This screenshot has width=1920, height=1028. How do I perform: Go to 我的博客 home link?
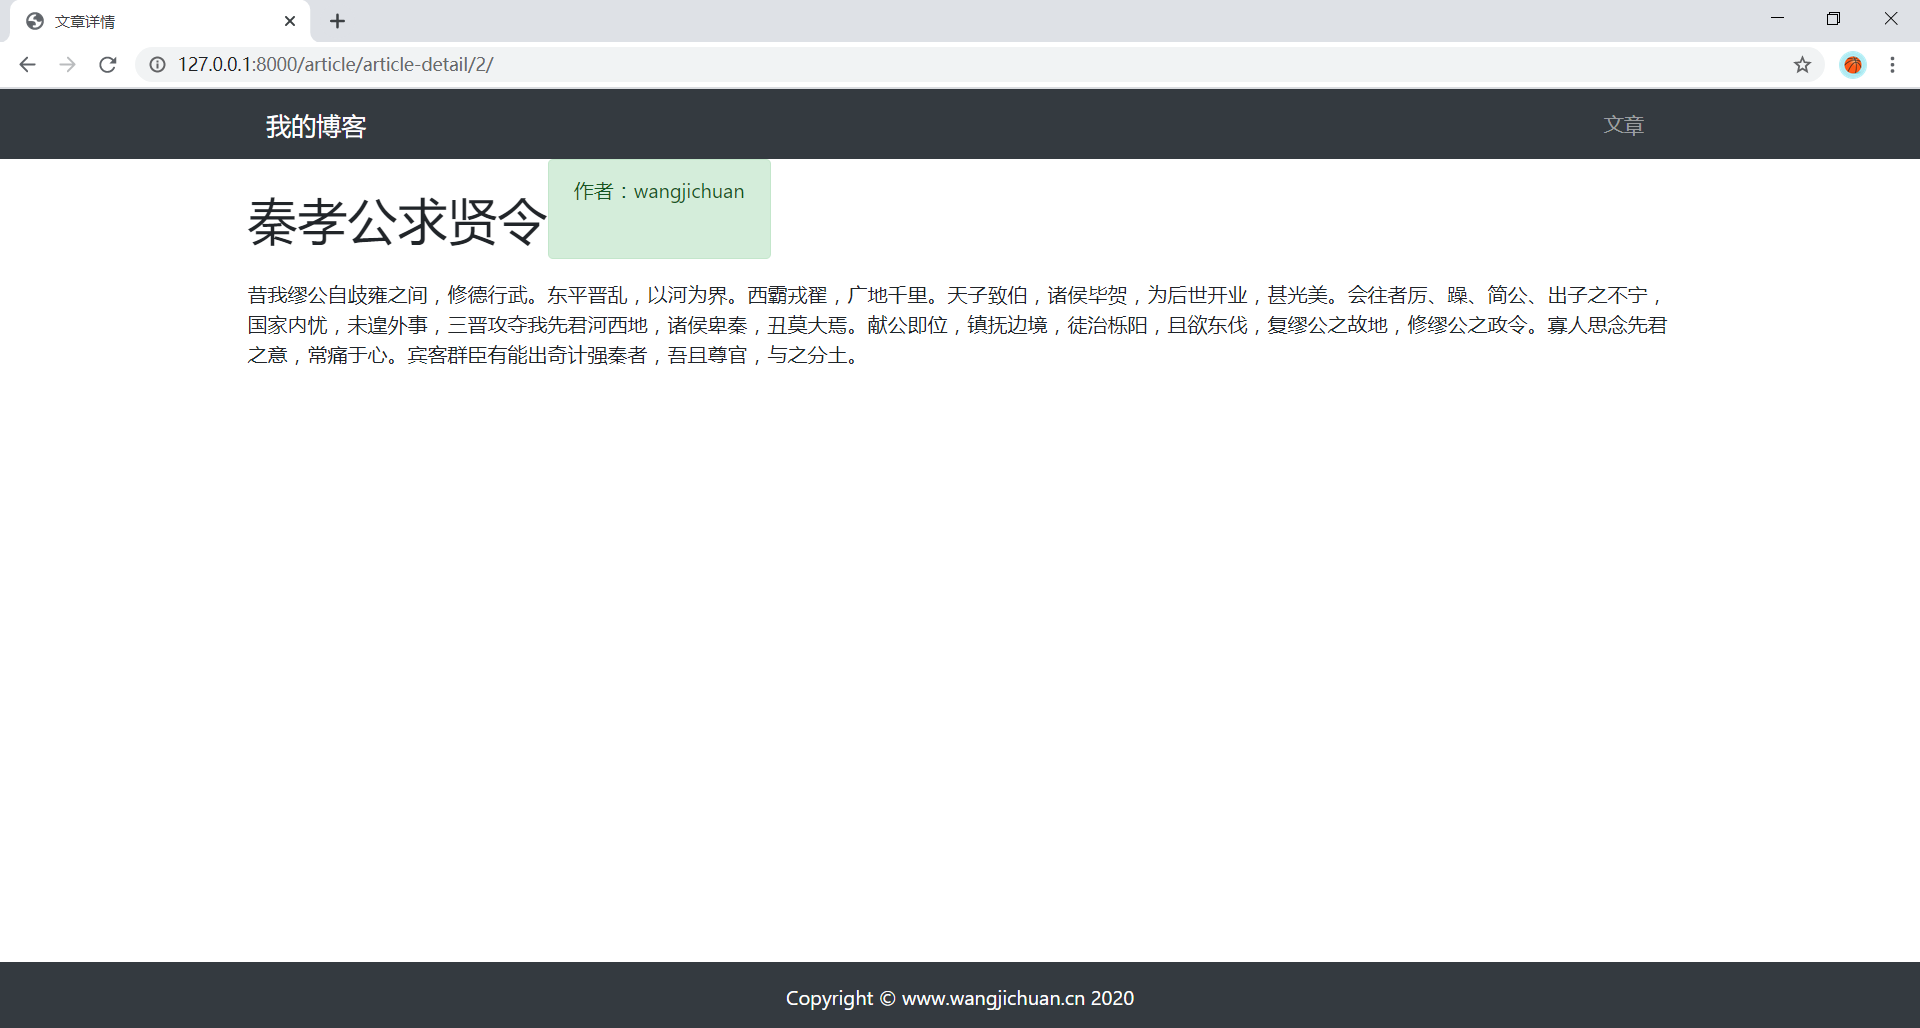(x=316, y=126)
